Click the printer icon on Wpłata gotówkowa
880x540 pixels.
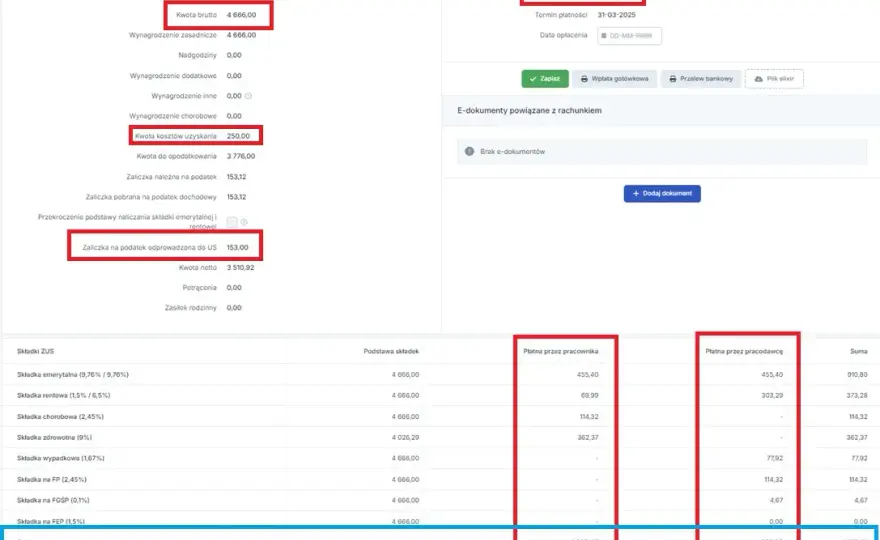[584, 79]
